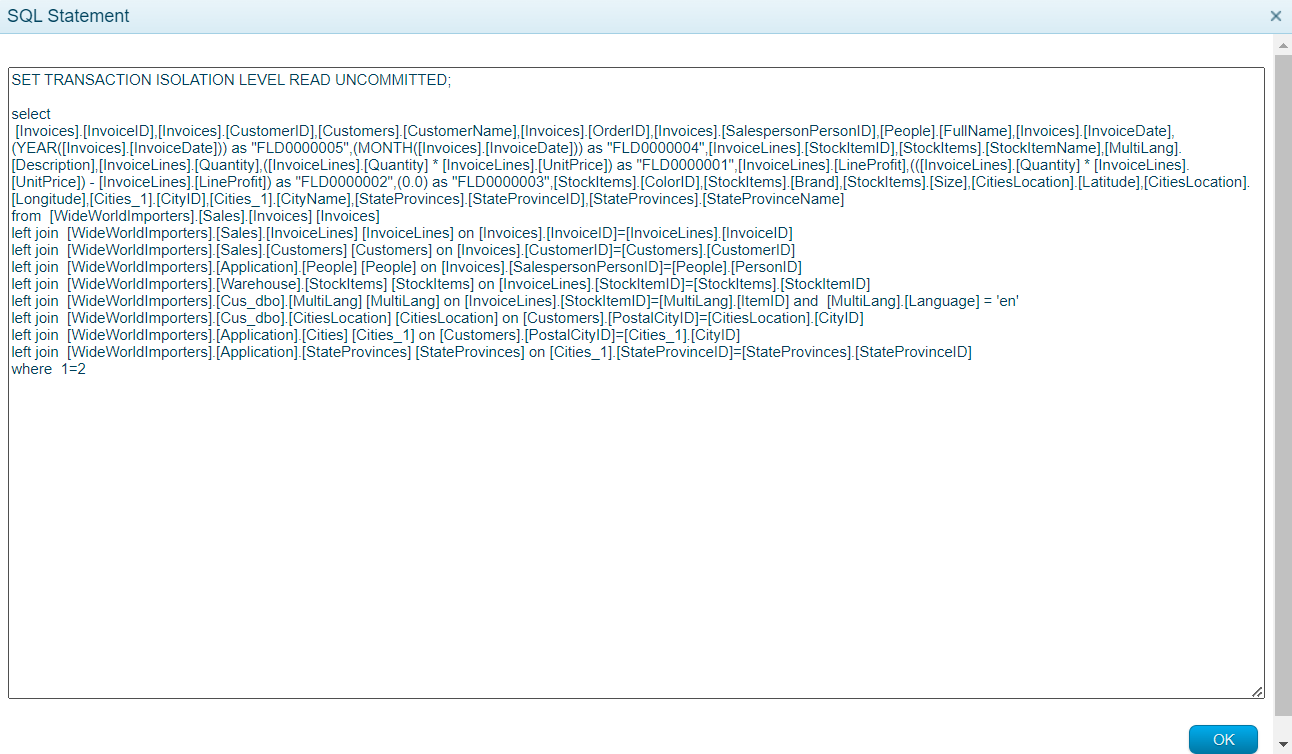
Task: Click the left join line for StockItems
Action: [x=440, y=284]
